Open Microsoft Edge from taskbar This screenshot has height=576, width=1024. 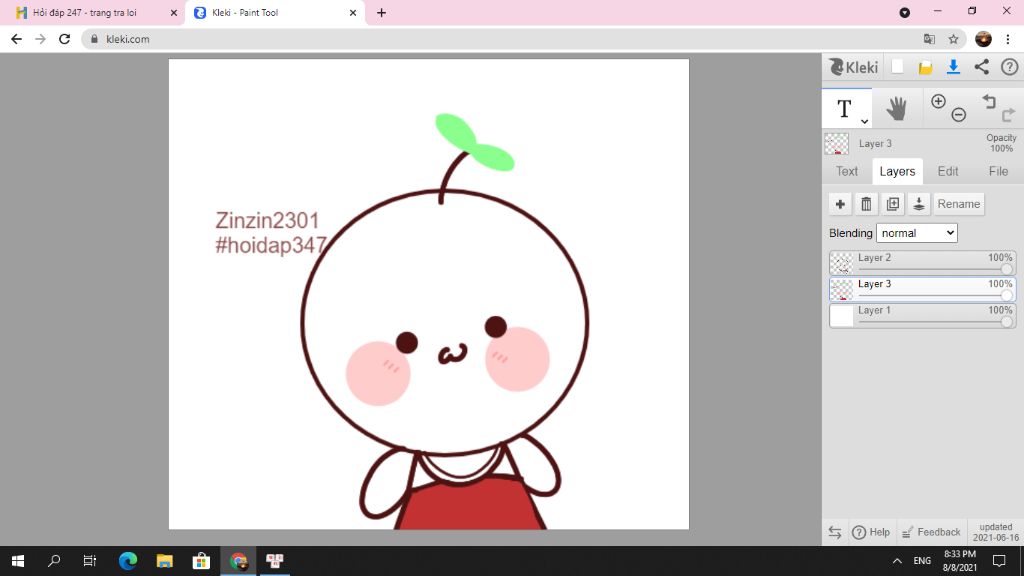pos(128,561)
